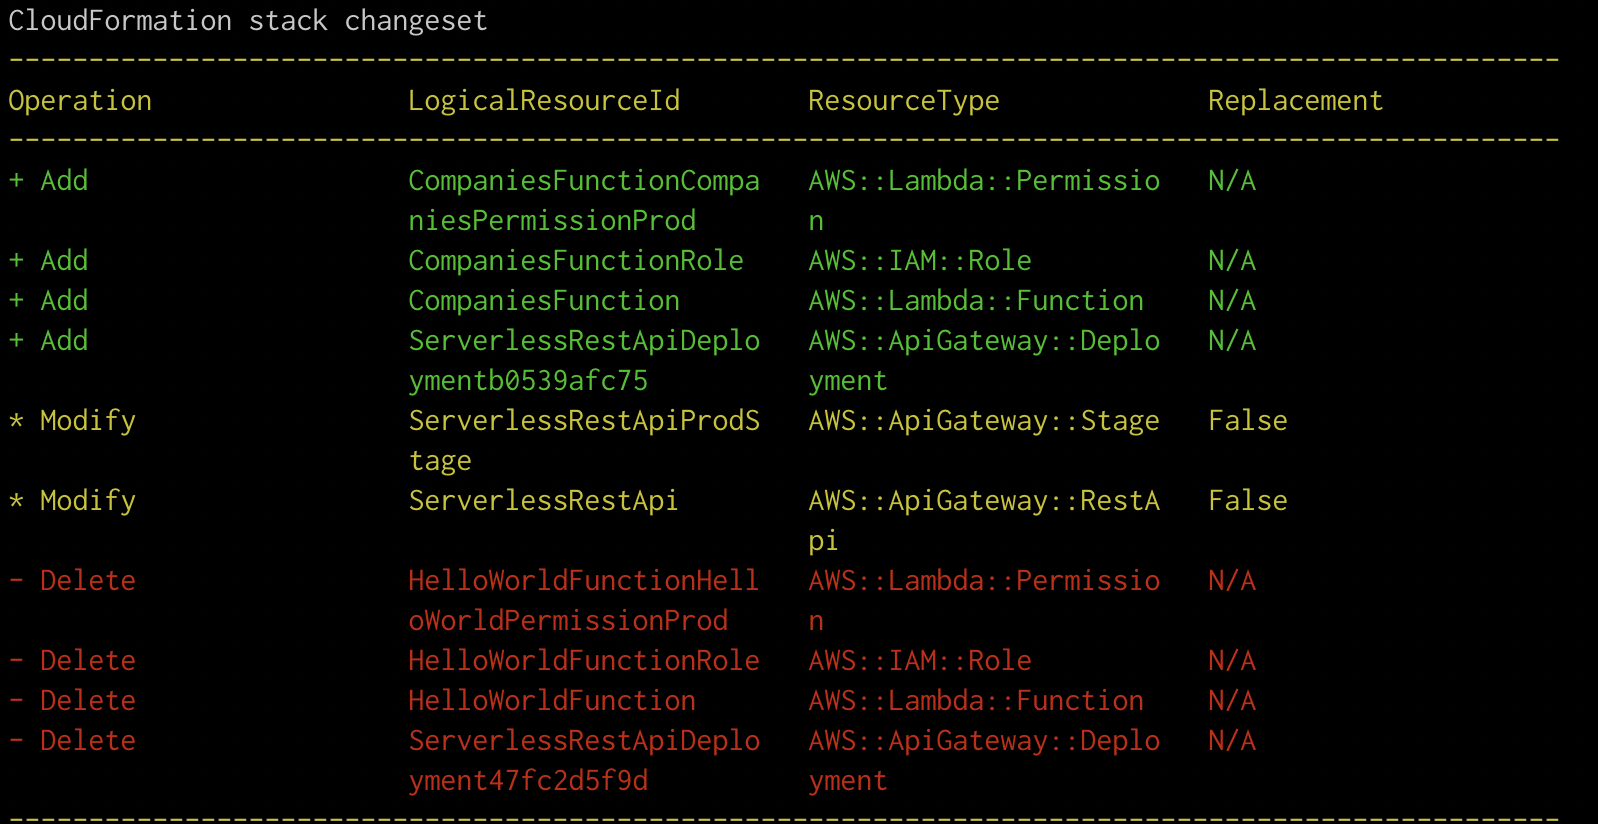Screen dimensions: 1598x824
Task: Click the ResourceType column header
Action: point(904,101)
